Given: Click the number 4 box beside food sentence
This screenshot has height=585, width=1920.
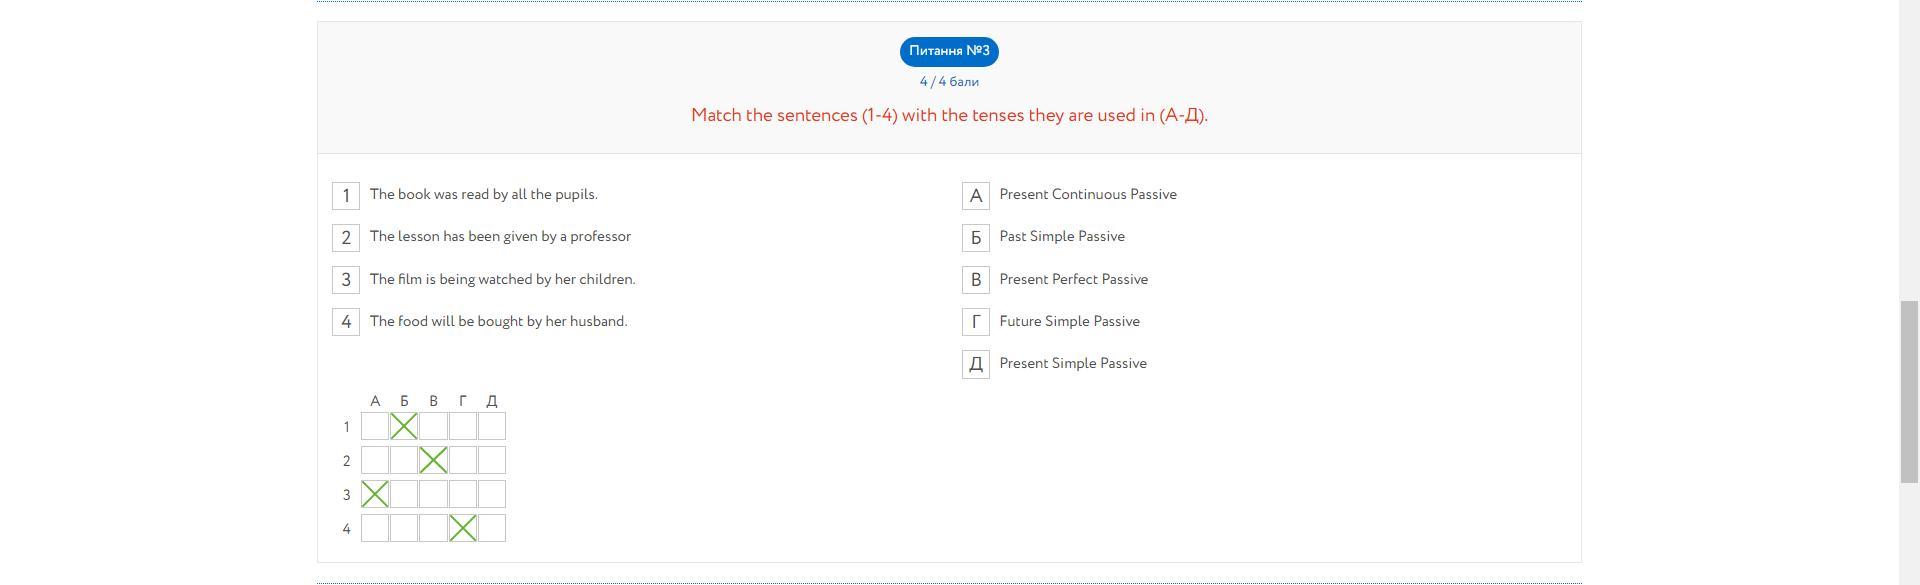Looking at the screenshot, I should [346, 322].
